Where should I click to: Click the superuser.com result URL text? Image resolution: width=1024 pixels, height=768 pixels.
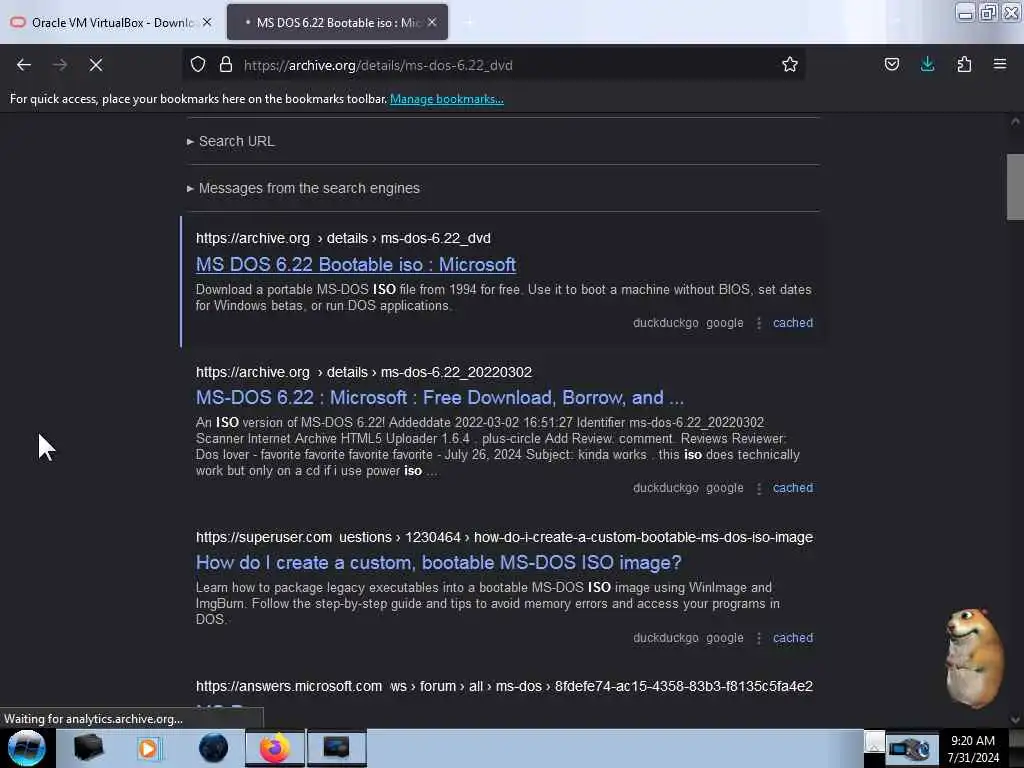point(504,537)
